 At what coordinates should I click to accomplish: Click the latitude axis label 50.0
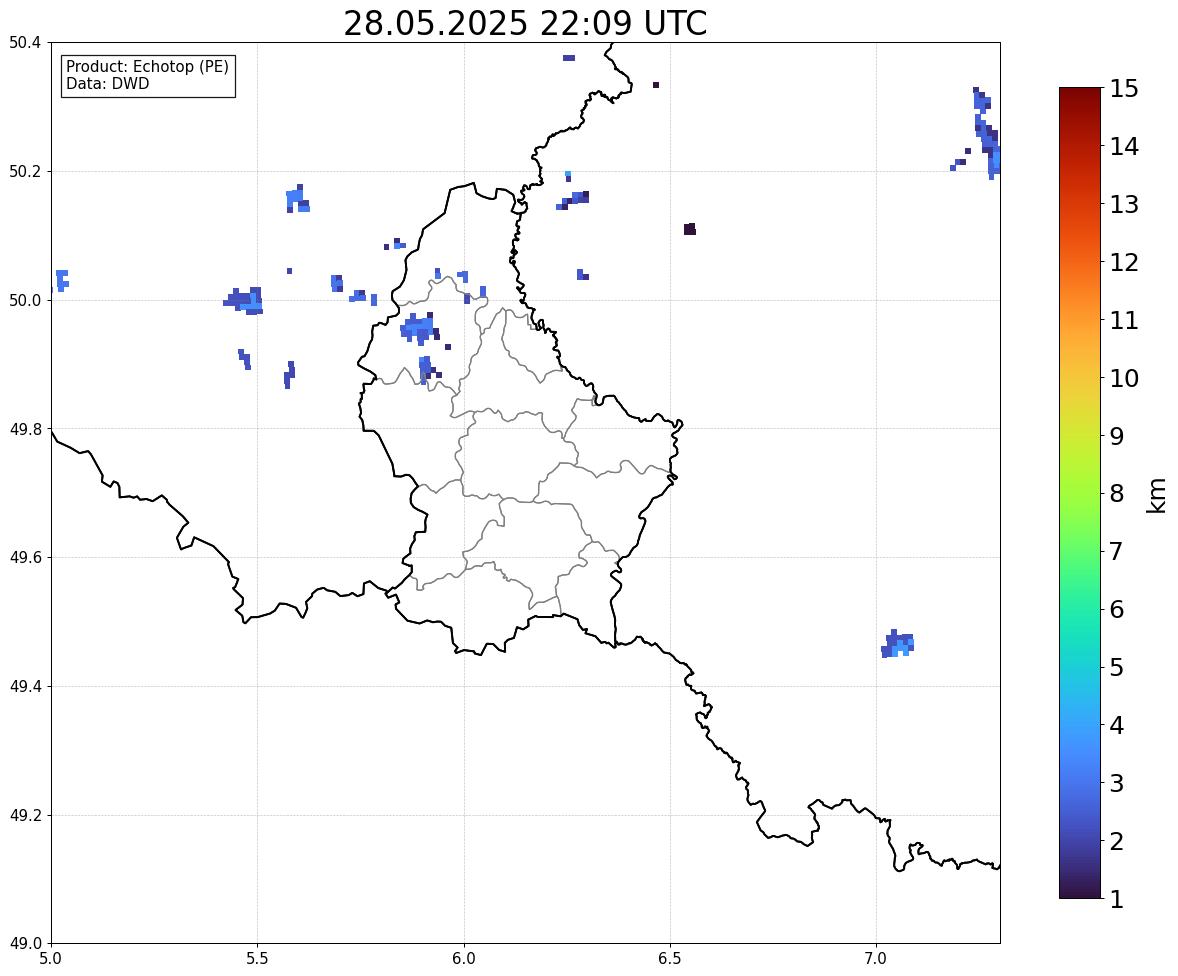(x=25, y=301)
